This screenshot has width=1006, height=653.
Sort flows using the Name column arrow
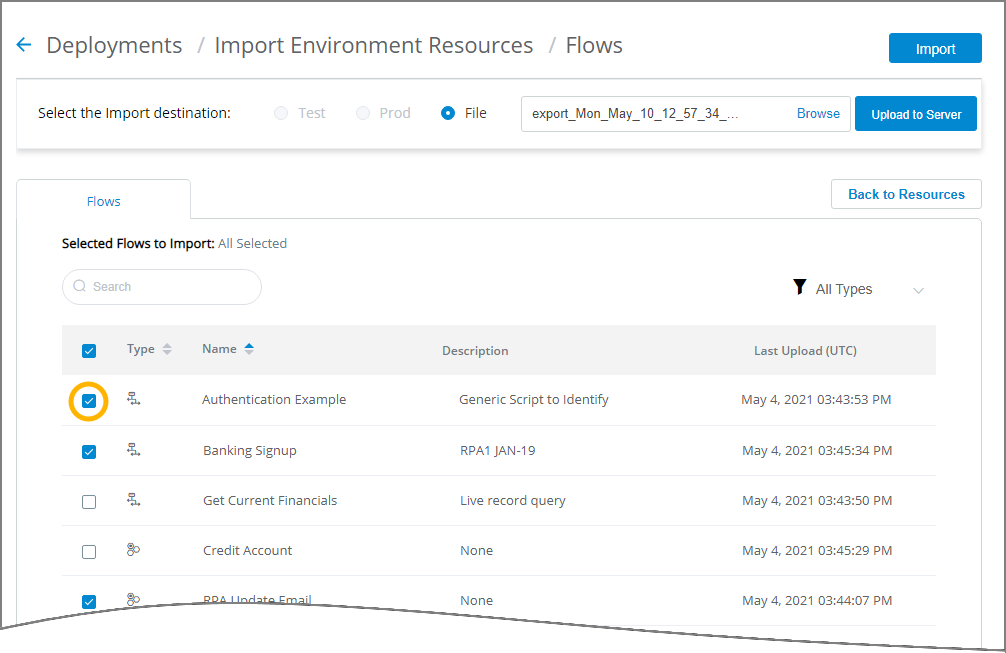(x=249, y=348)
